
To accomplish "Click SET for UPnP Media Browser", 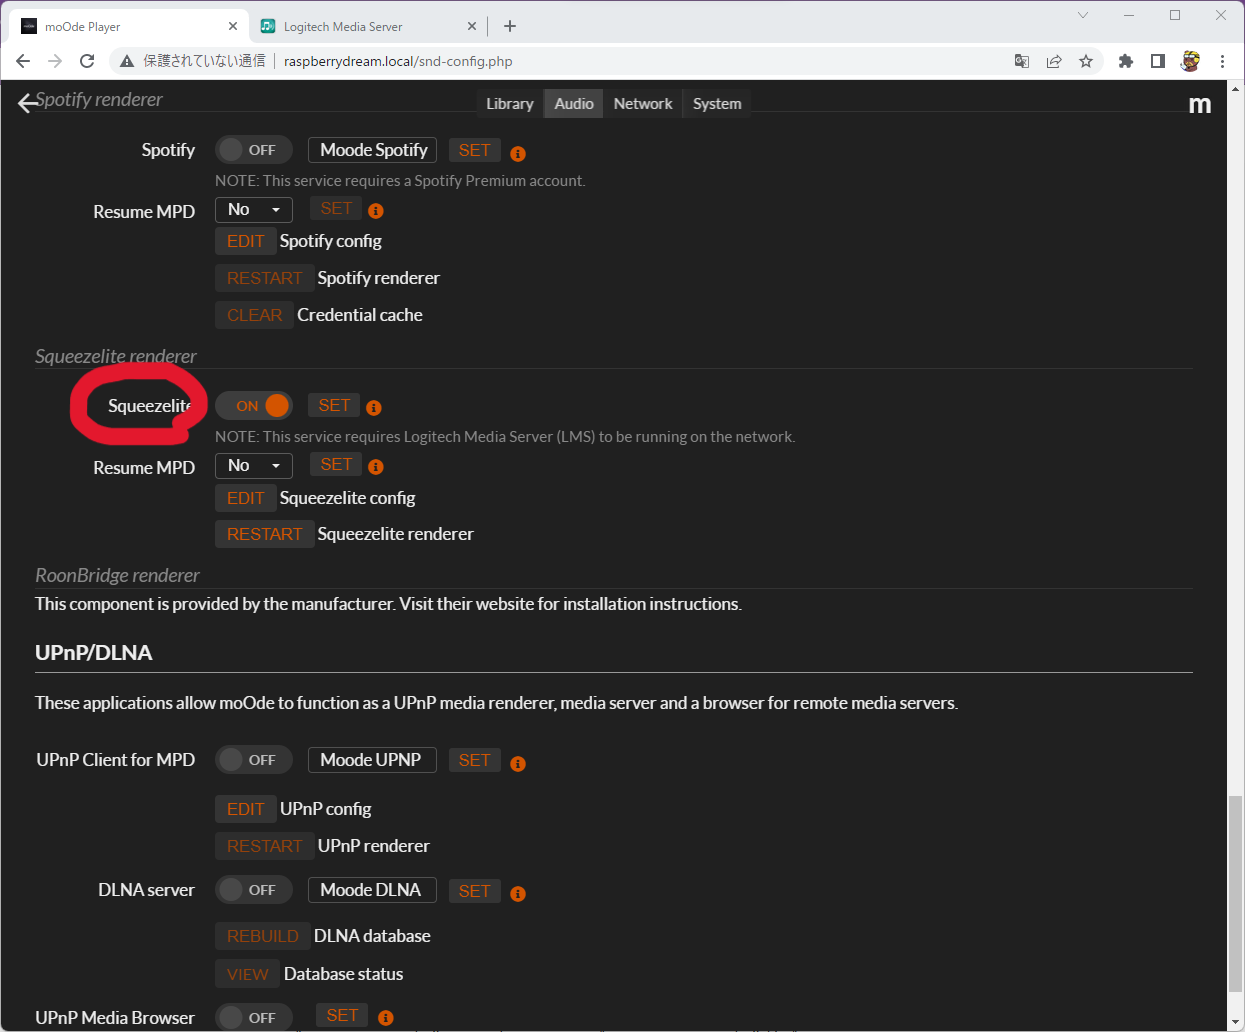I will point(342,1016).
